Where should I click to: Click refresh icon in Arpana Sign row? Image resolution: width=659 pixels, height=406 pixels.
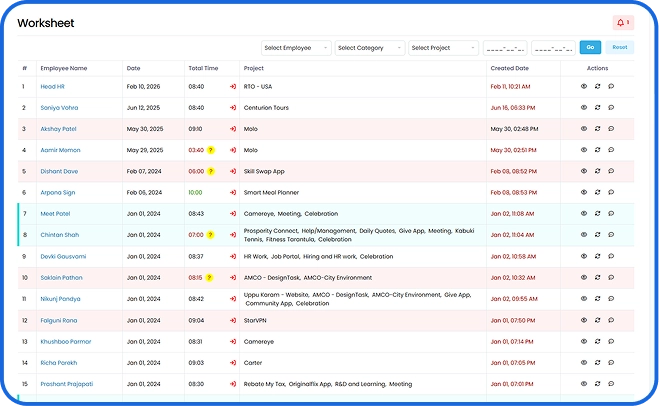[x=597, y=192]
